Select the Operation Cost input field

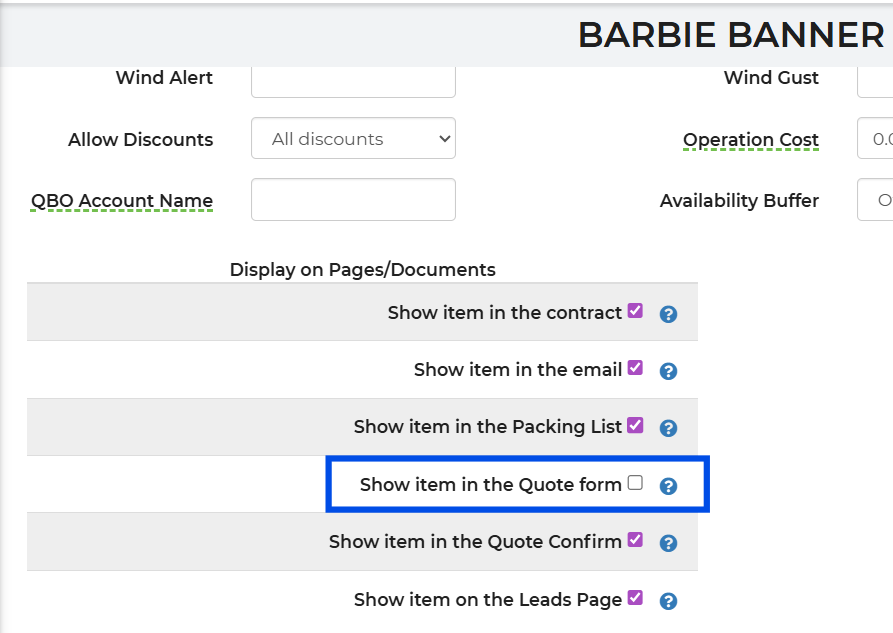(x=875, y=139)
